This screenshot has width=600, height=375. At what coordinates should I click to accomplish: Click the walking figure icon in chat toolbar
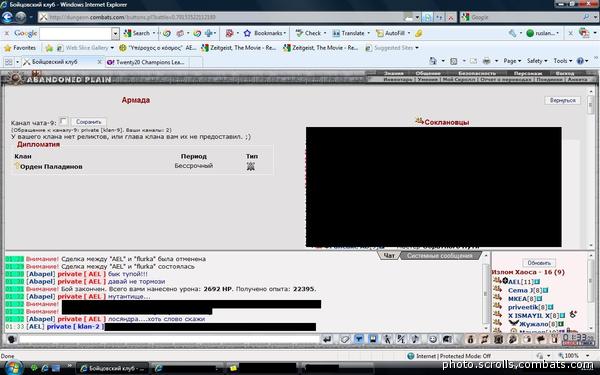click(387, 339)
